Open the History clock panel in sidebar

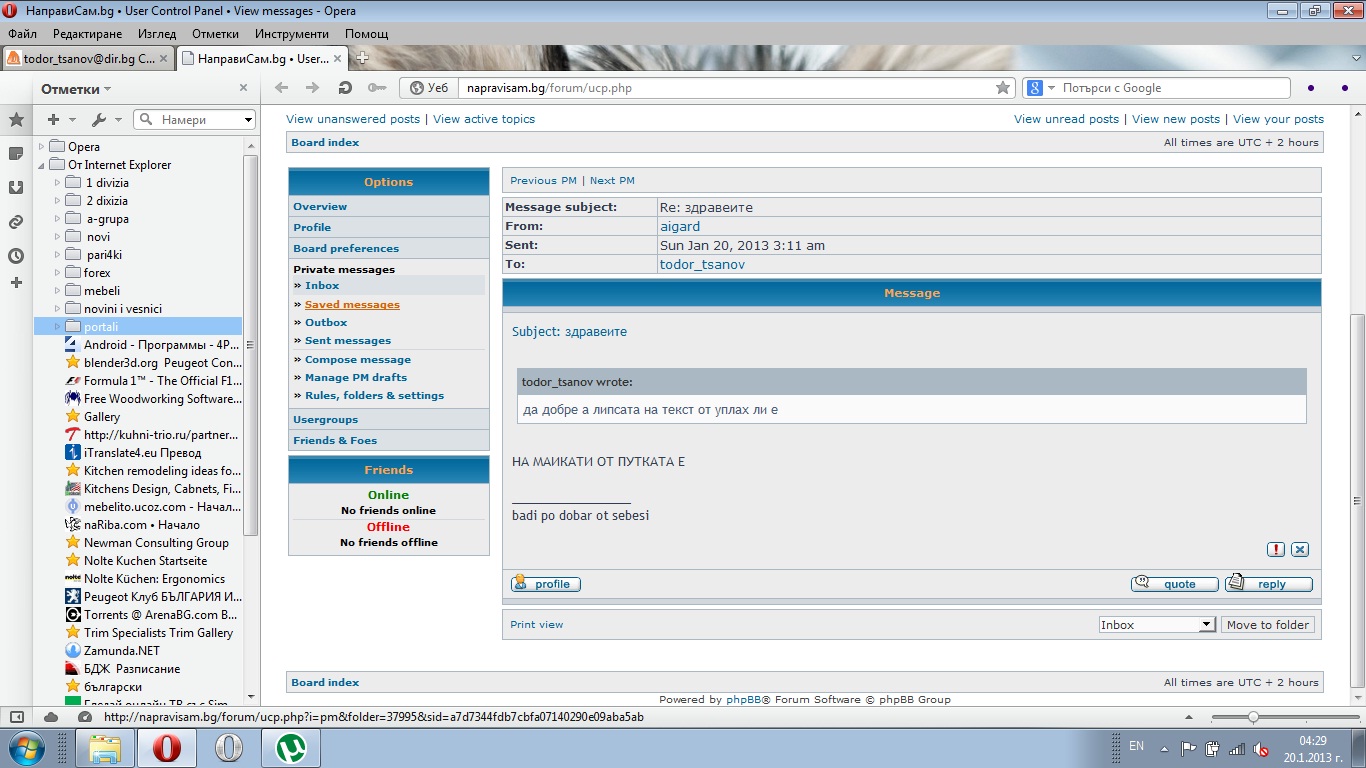click(16, 256)
